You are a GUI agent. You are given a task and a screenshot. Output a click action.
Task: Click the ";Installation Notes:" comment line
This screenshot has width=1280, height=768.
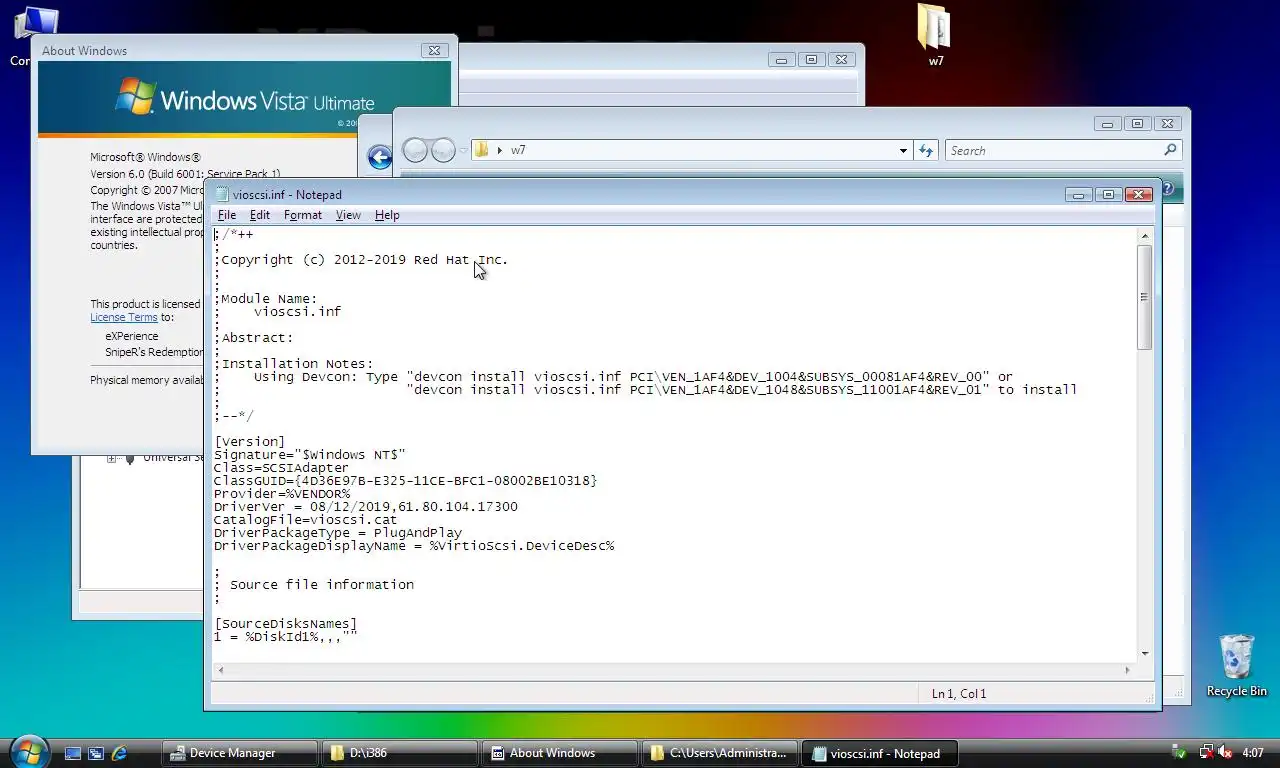tap(294, 363)
